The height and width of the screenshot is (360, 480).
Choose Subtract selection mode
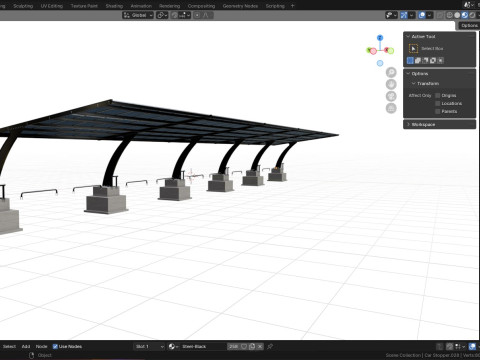click(x=425, y=60)
